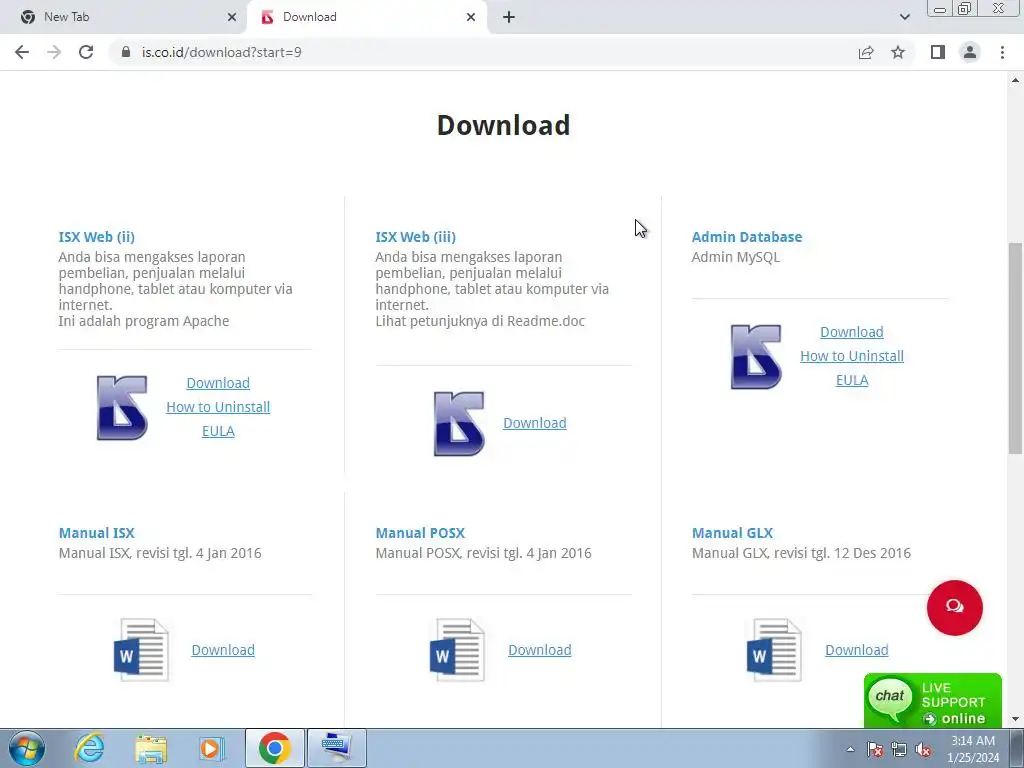Download the Manual ISX document

click(x=223, y=650)
